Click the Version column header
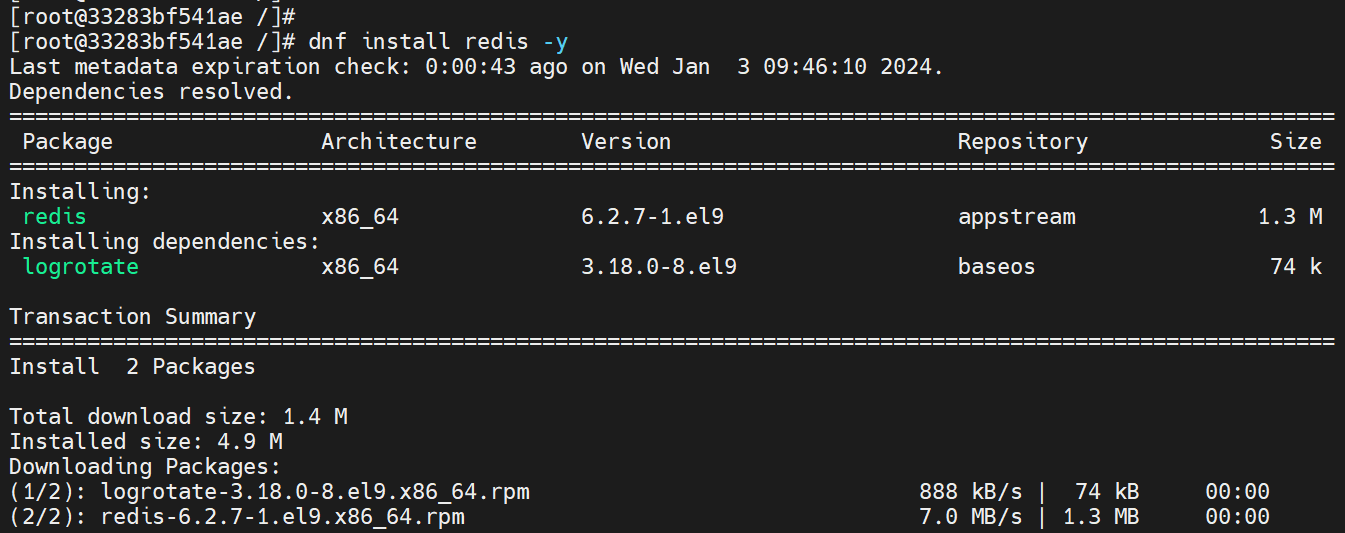This screenshot has width=1345, height=533. pyautogui.click(x=626, y=142)
